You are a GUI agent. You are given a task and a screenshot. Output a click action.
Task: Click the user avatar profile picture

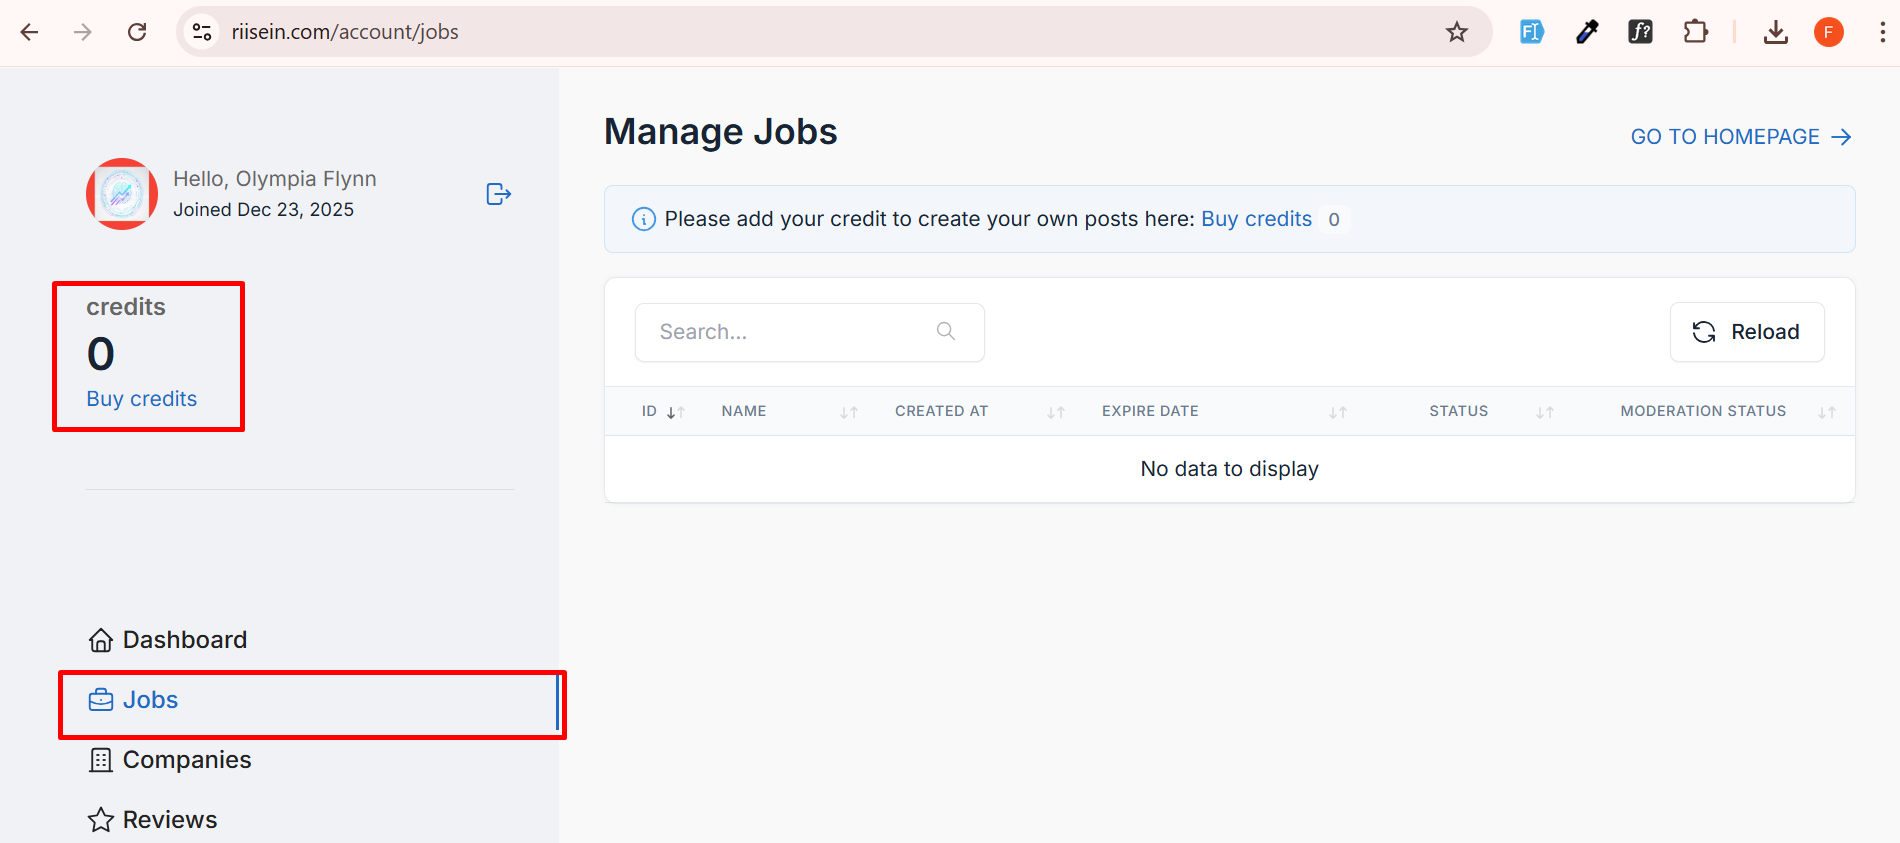(122, 194)
